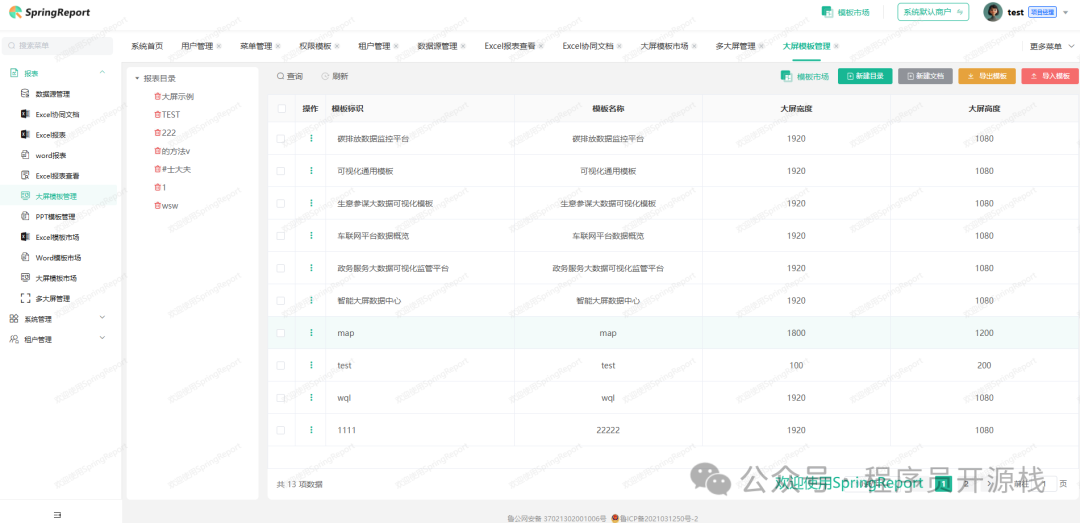Open the 系统默认商户 merchant switcher
Screen dimensions: 1080x523
(933, 12)
